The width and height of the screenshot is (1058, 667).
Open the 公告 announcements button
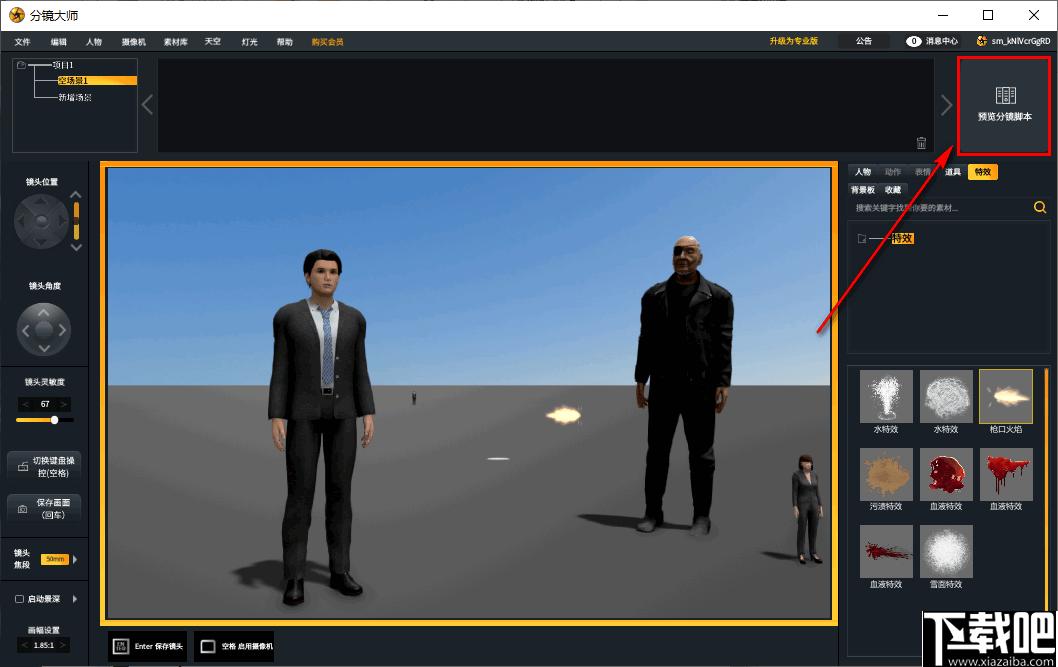click(864, 41)
